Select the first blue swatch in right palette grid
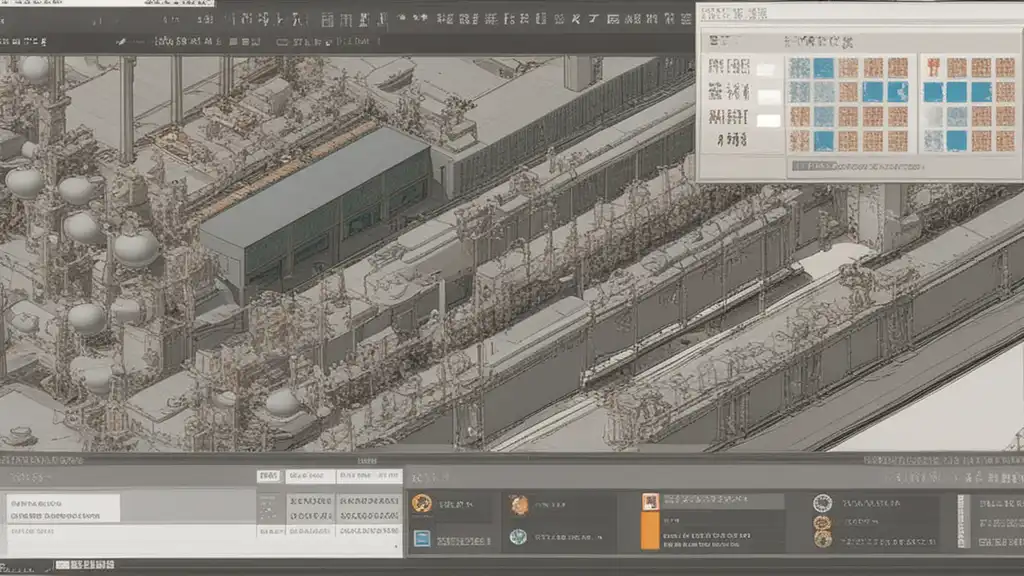This screenshot has height=576, width=1024. point(932,92)
